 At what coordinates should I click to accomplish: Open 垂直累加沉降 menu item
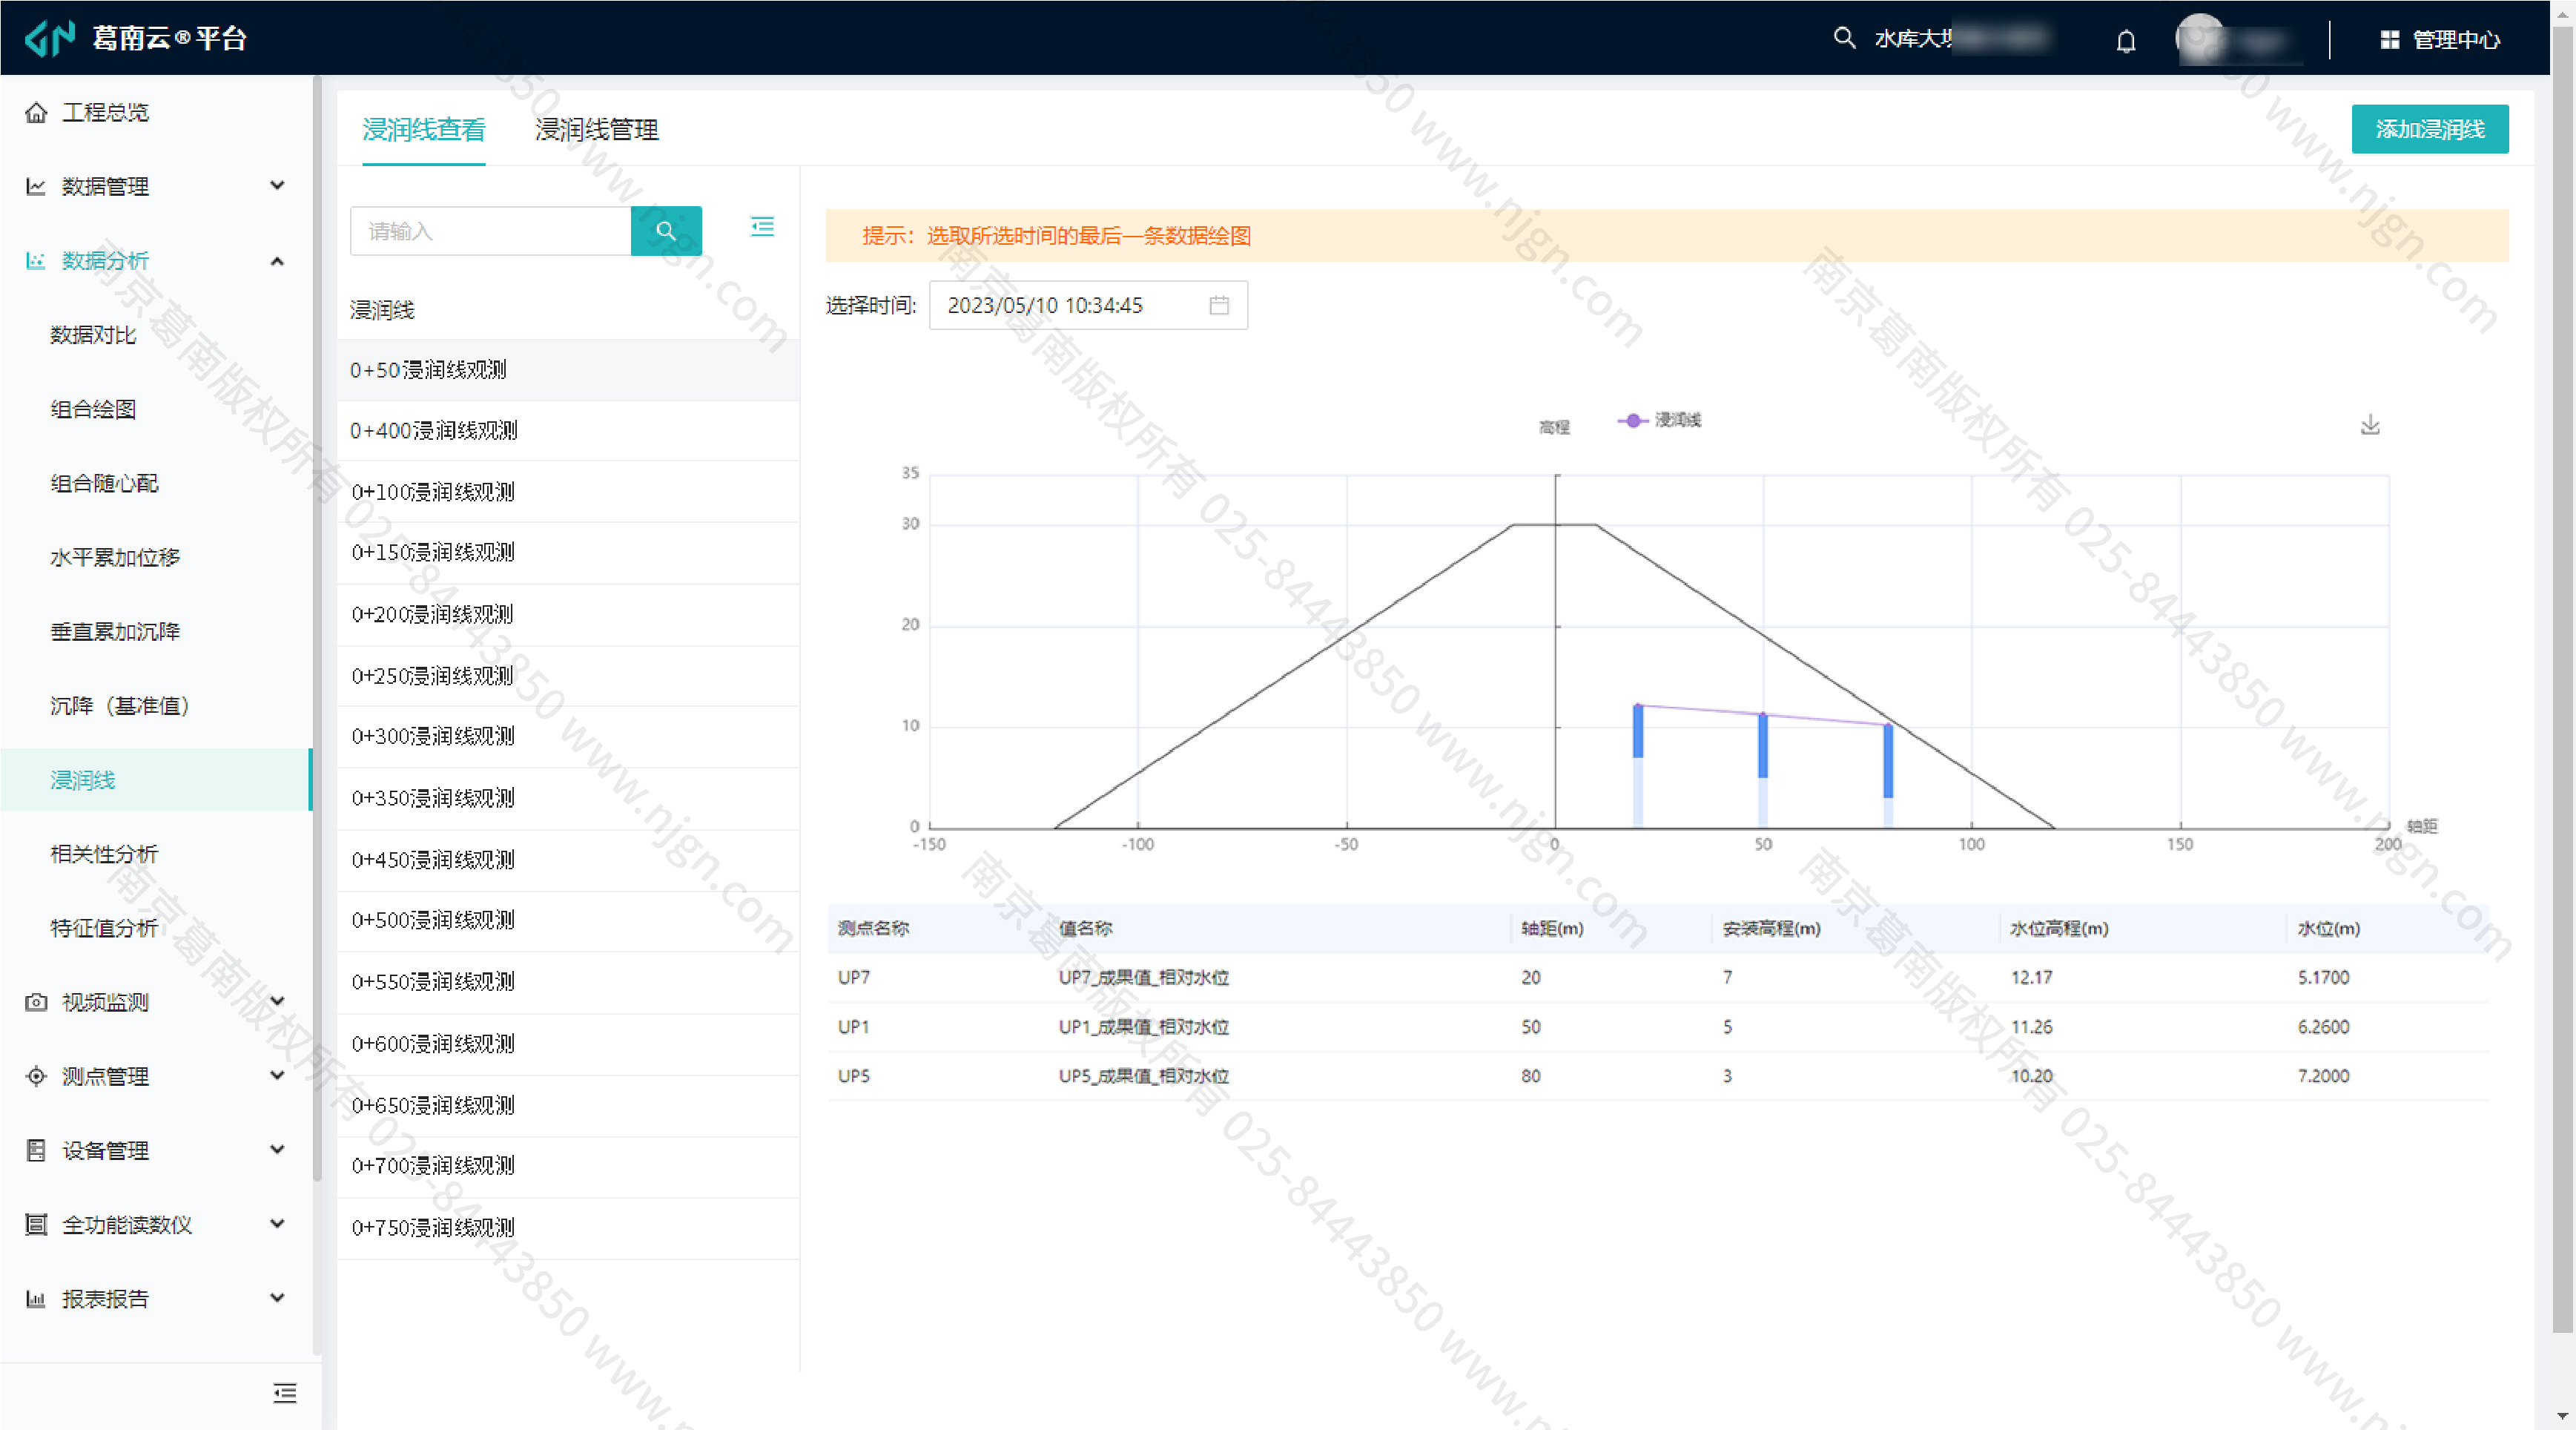[x=115, y=631]
